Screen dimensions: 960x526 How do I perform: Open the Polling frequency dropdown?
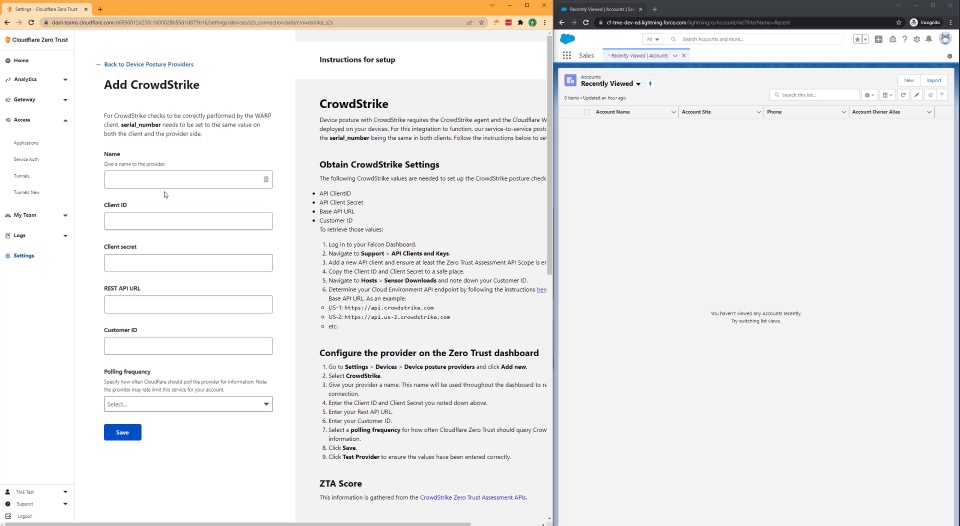tap(188, 404)
